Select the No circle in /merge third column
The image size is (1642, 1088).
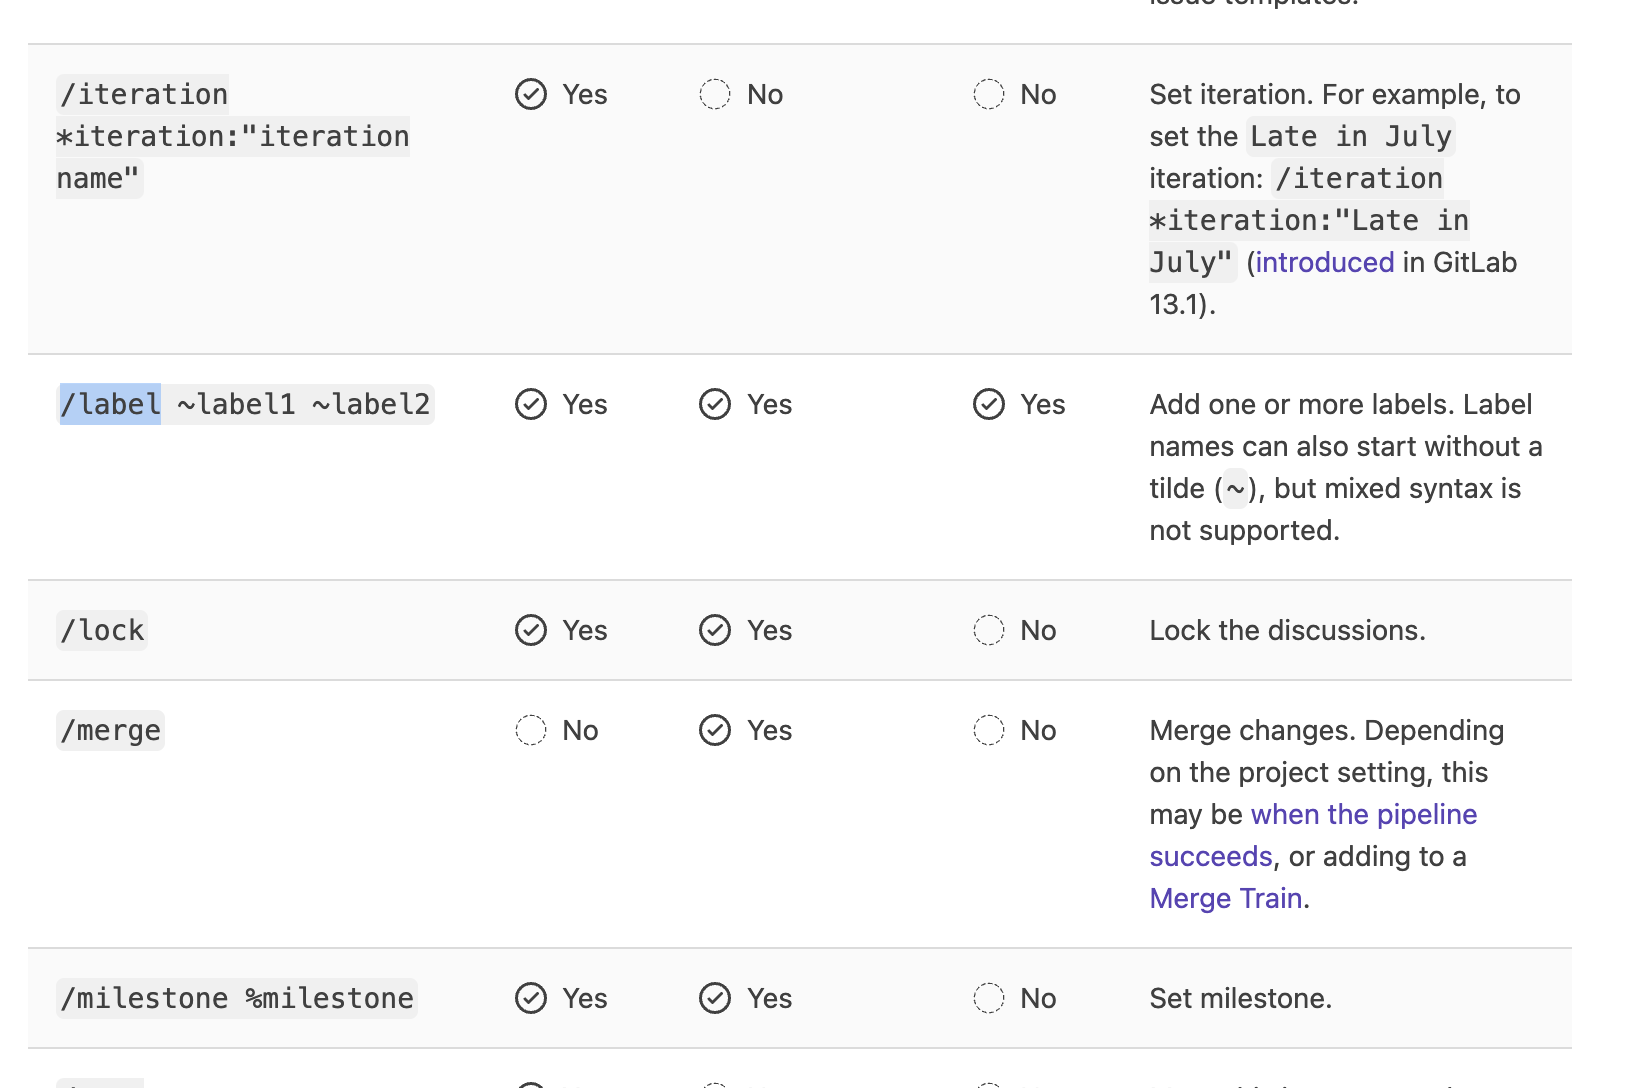[989, 730]
